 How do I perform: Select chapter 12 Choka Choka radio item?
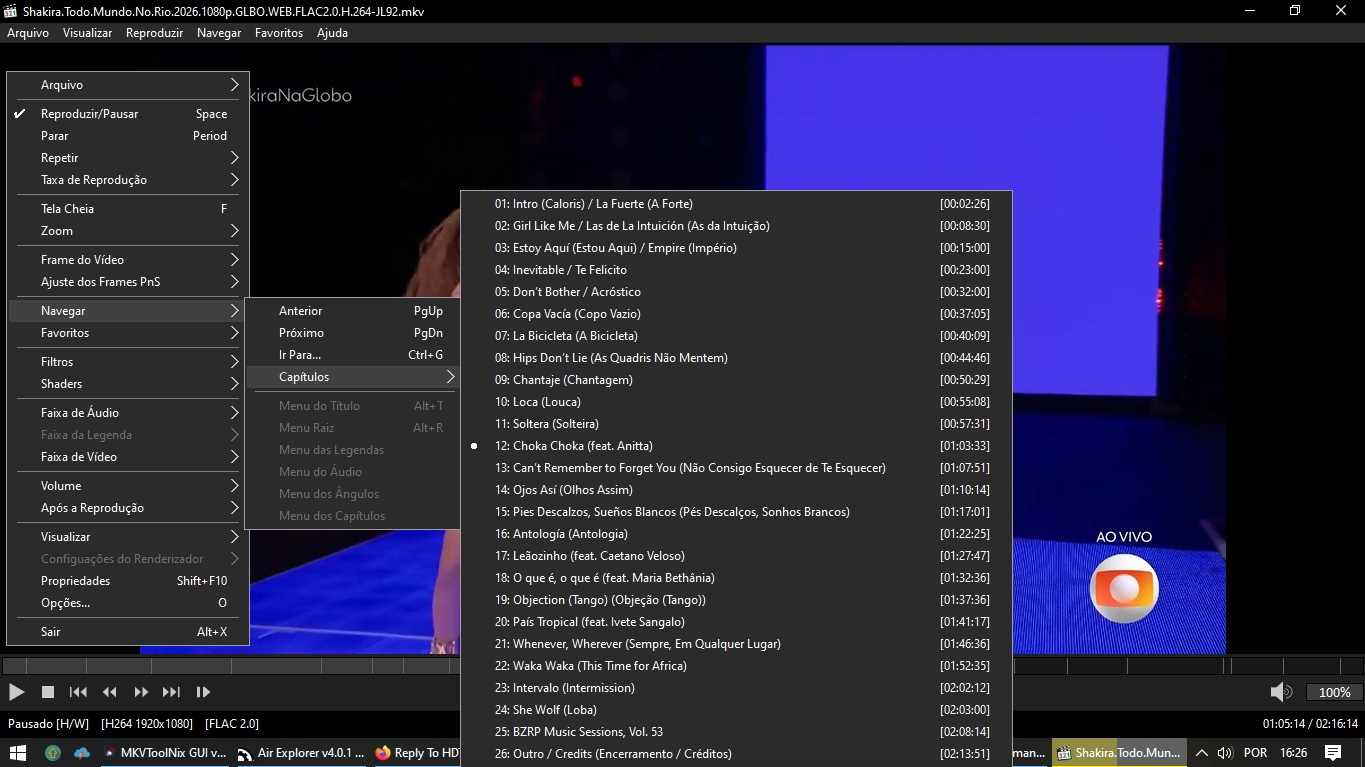736,446
